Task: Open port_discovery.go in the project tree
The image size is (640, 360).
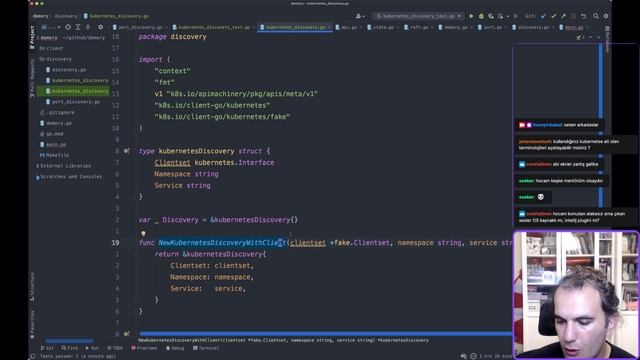Action: (73, 102)
